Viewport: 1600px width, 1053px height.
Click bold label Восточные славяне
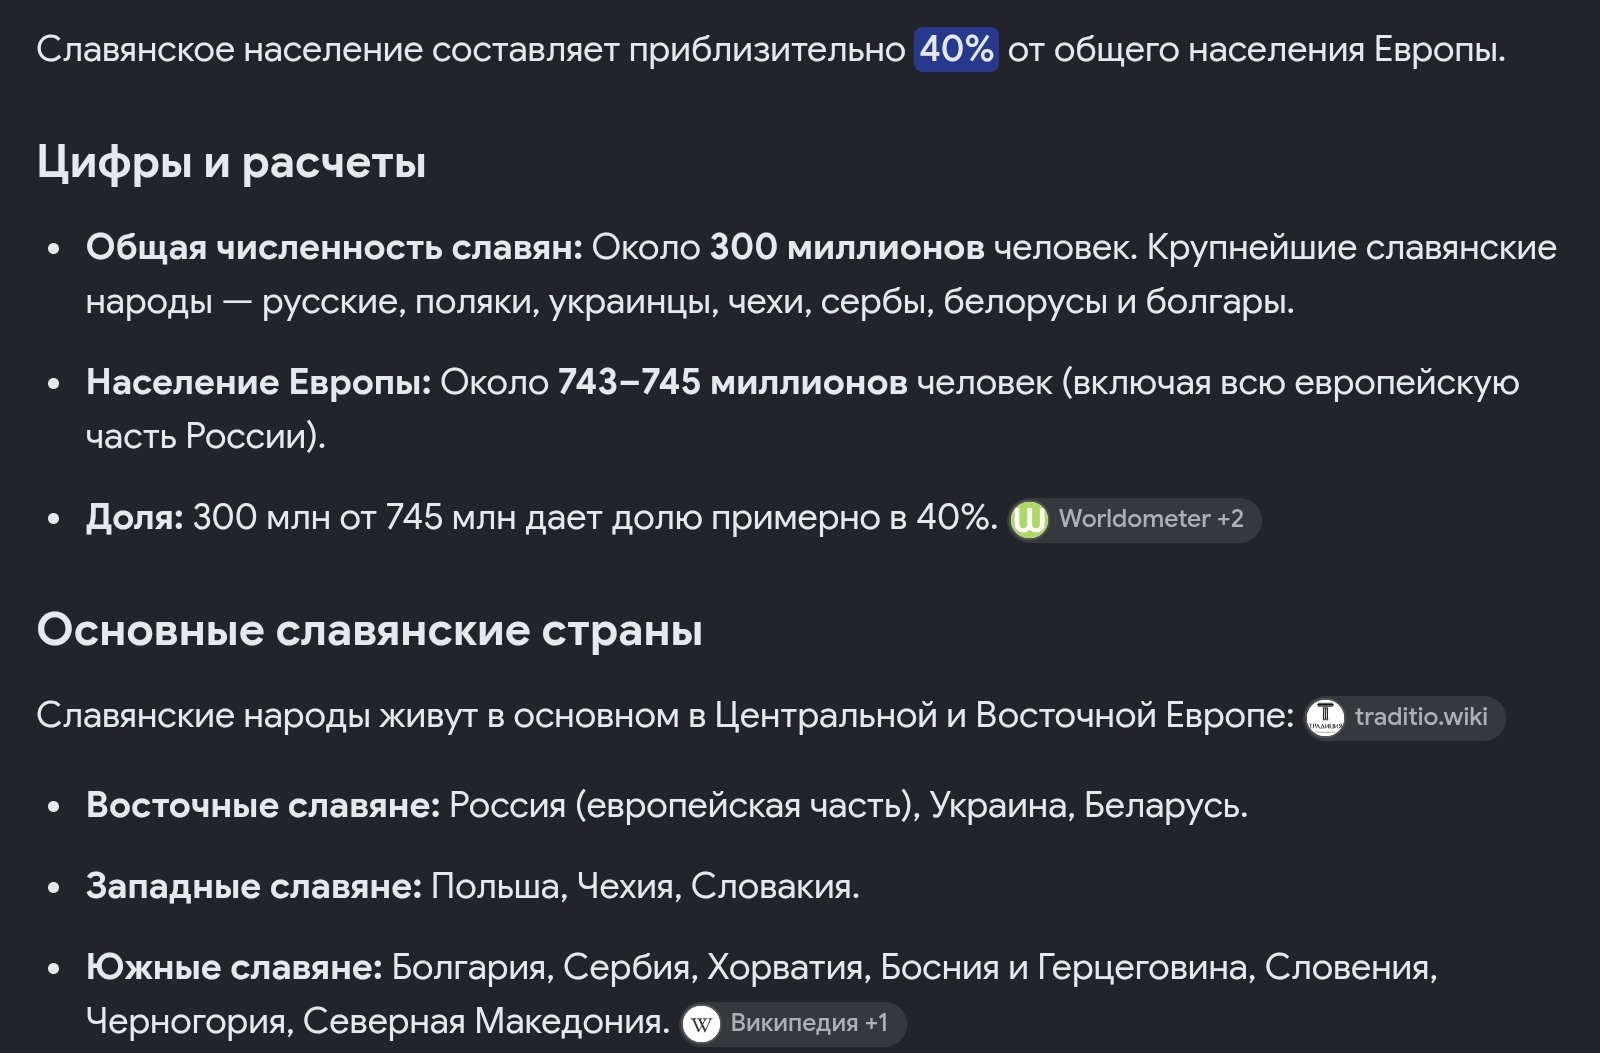tap(263, 805)
